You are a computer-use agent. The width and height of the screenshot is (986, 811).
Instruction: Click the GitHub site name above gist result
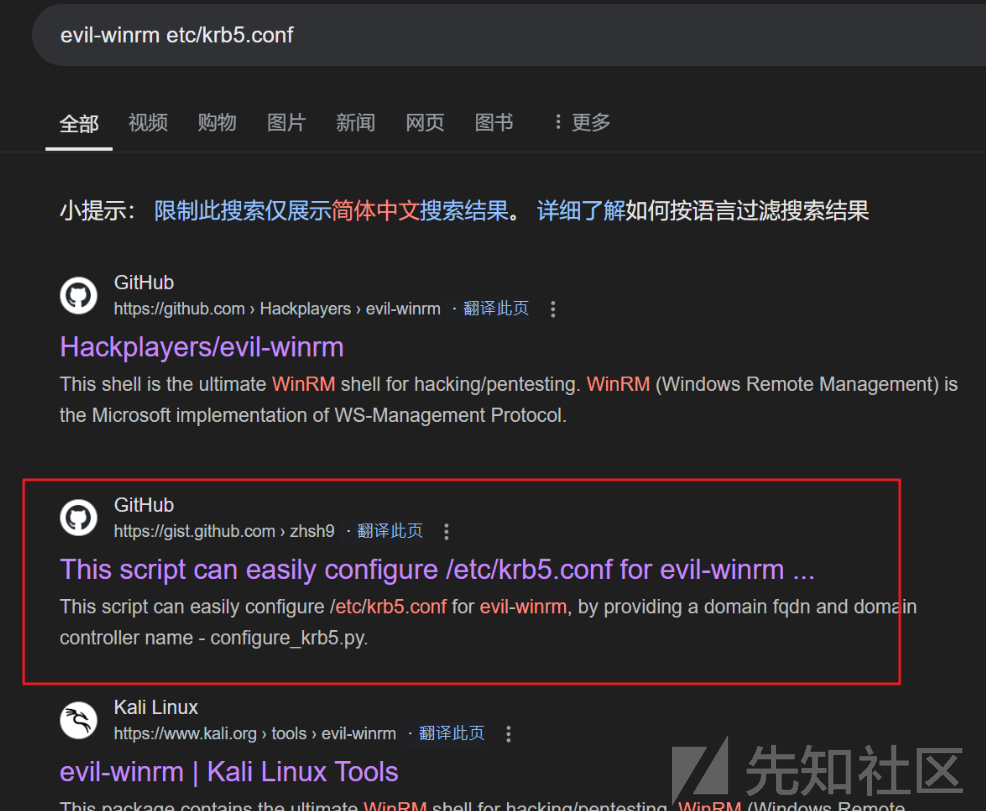click(144, 505)
